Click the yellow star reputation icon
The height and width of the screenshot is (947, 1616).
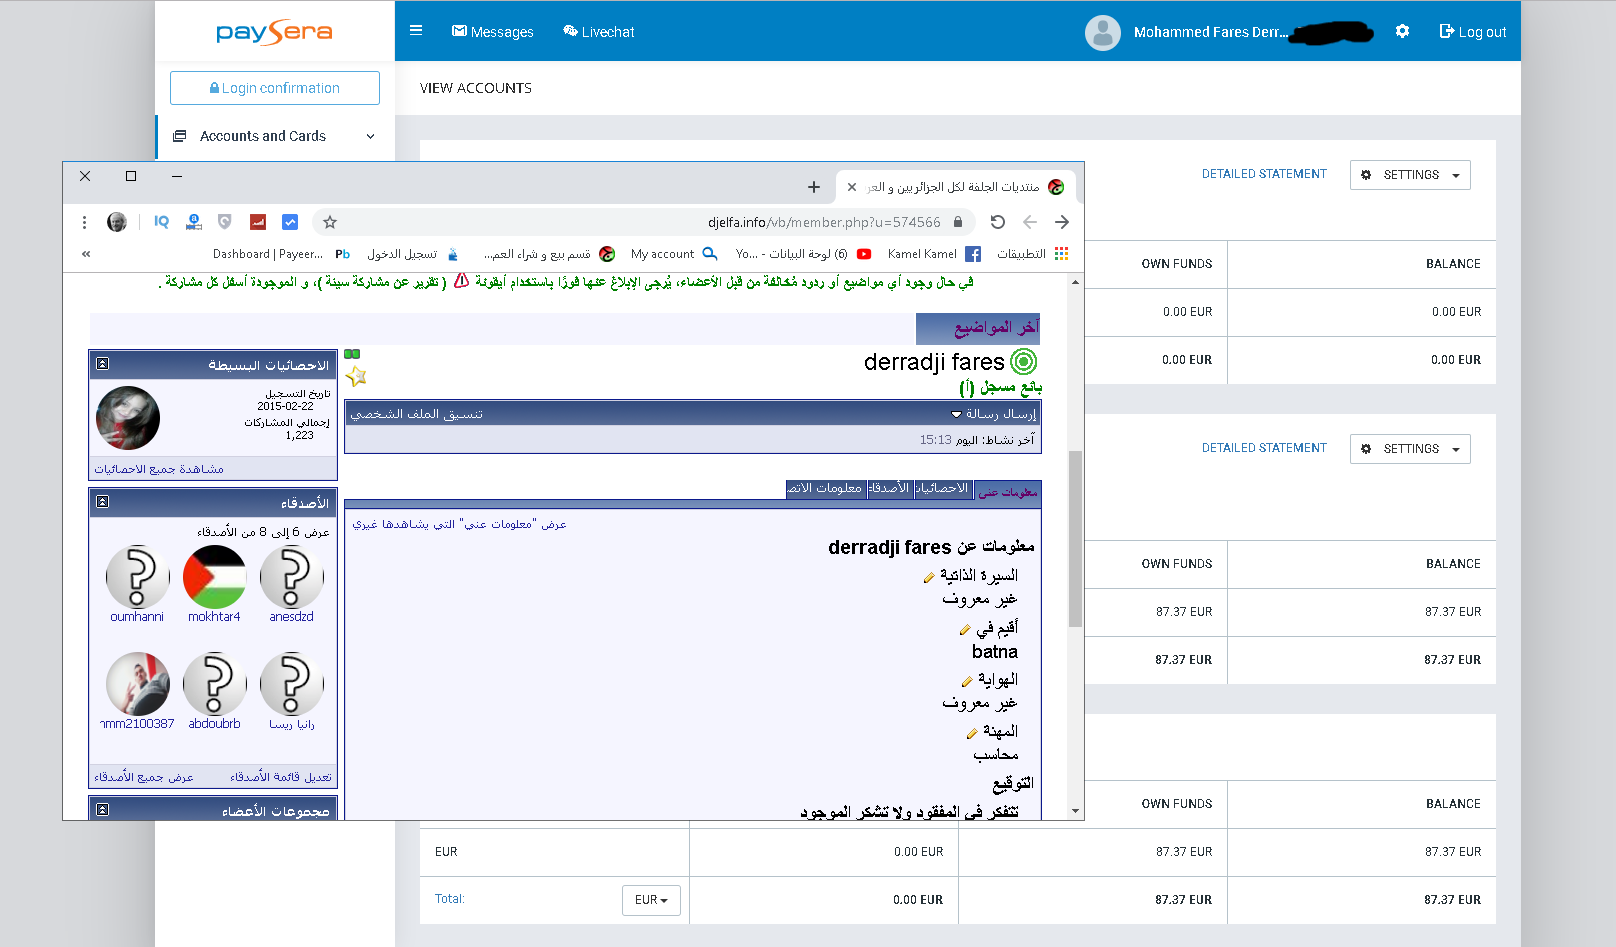(356, 376)
